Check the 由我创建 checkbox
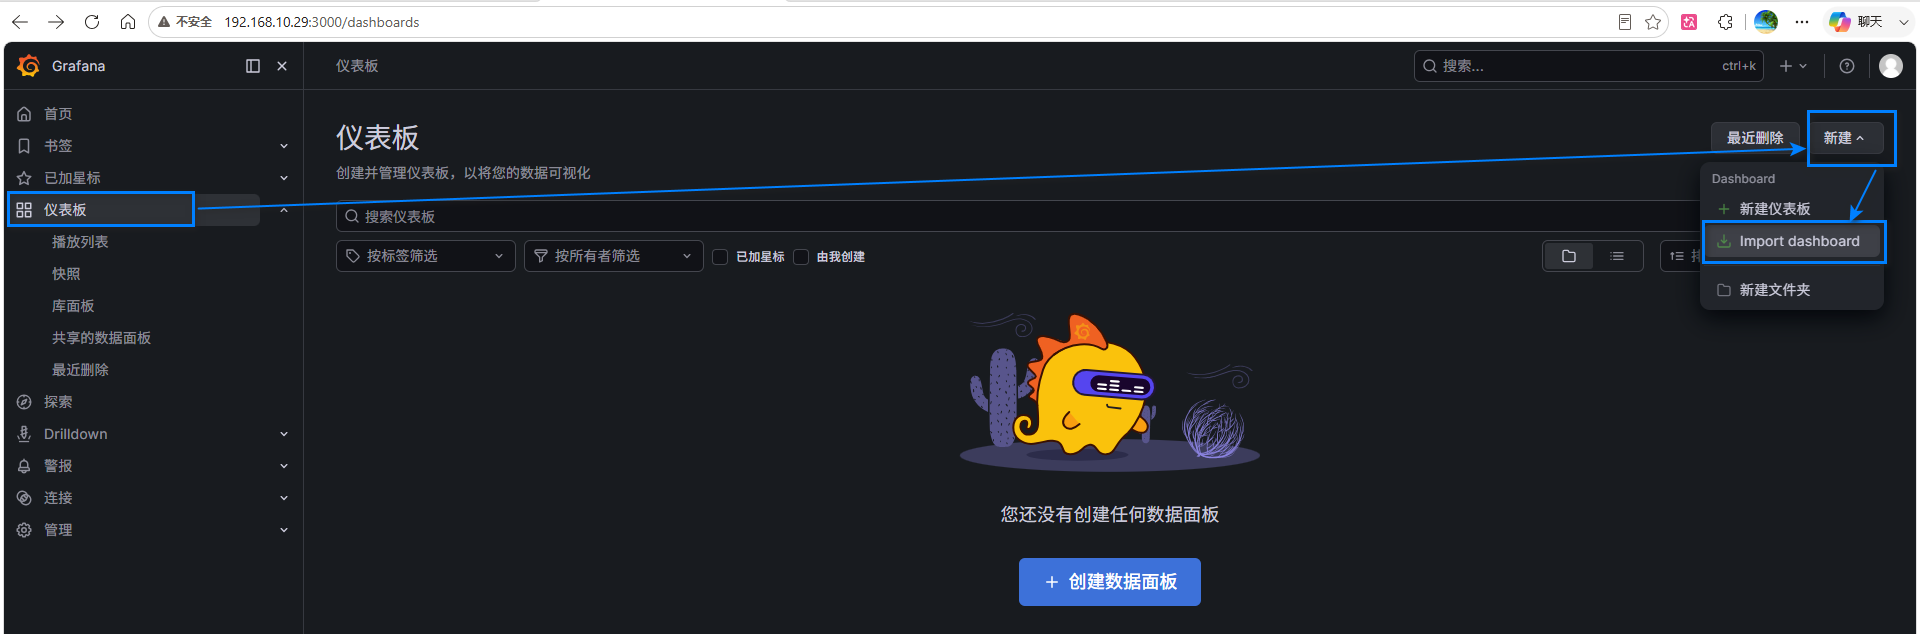The height and width of the screenshot is (634, 1920). pyautogui.click(x=801, y=257)
